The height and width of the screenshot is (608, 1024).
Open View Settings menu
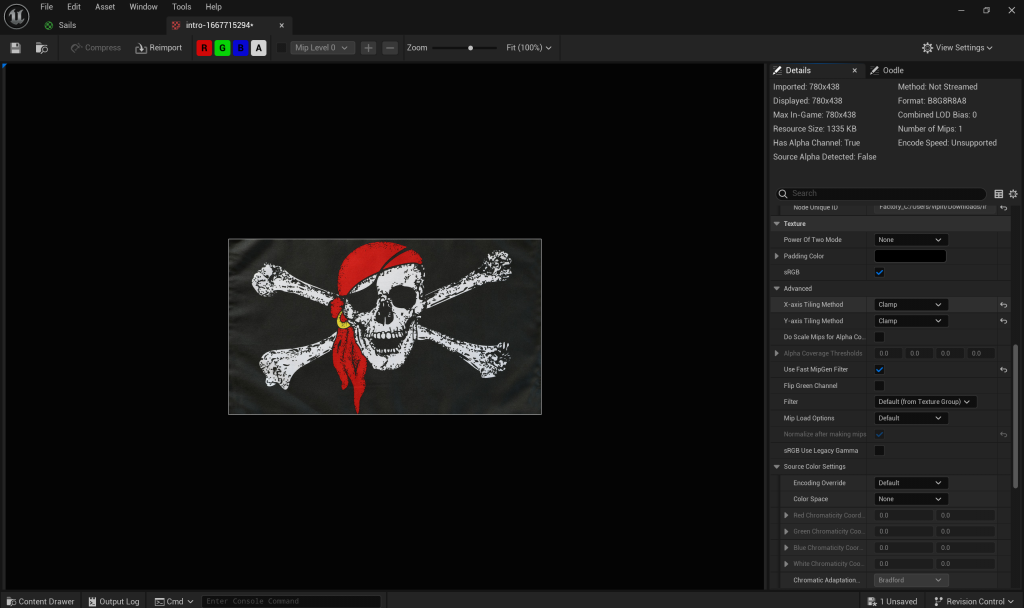click(957, 48)
